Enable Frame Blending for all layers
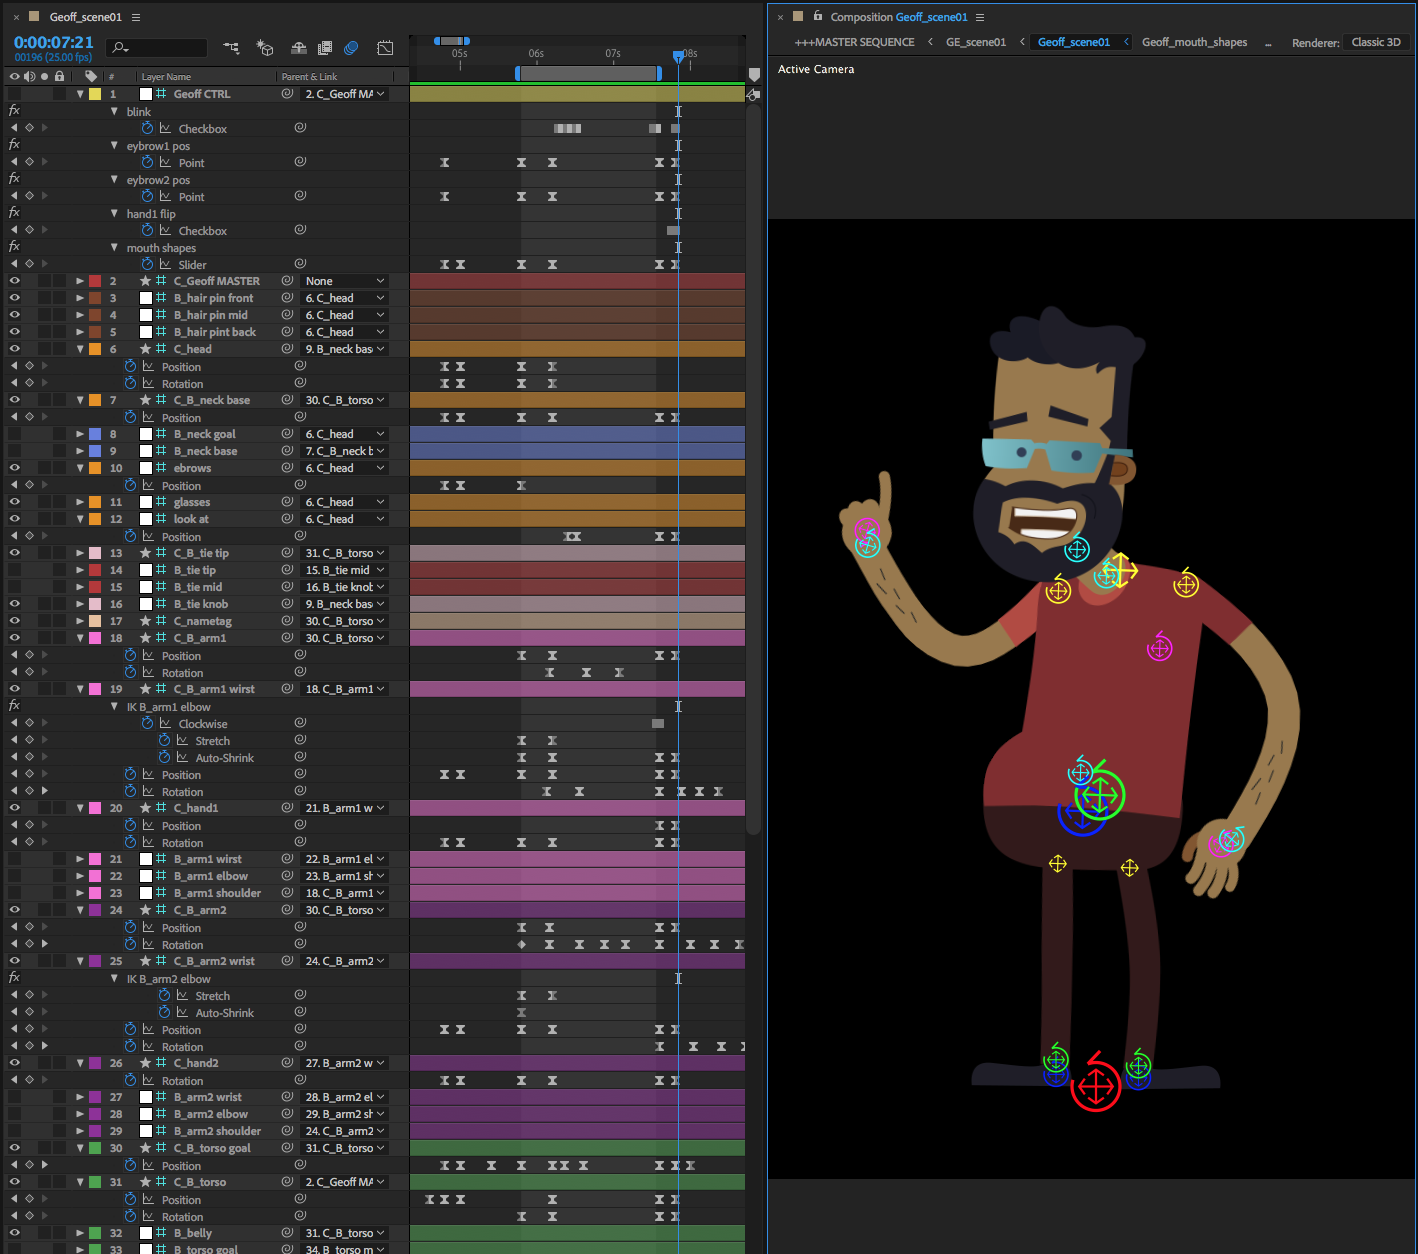Viewport: 1418px width, 1254px height. 325,48
